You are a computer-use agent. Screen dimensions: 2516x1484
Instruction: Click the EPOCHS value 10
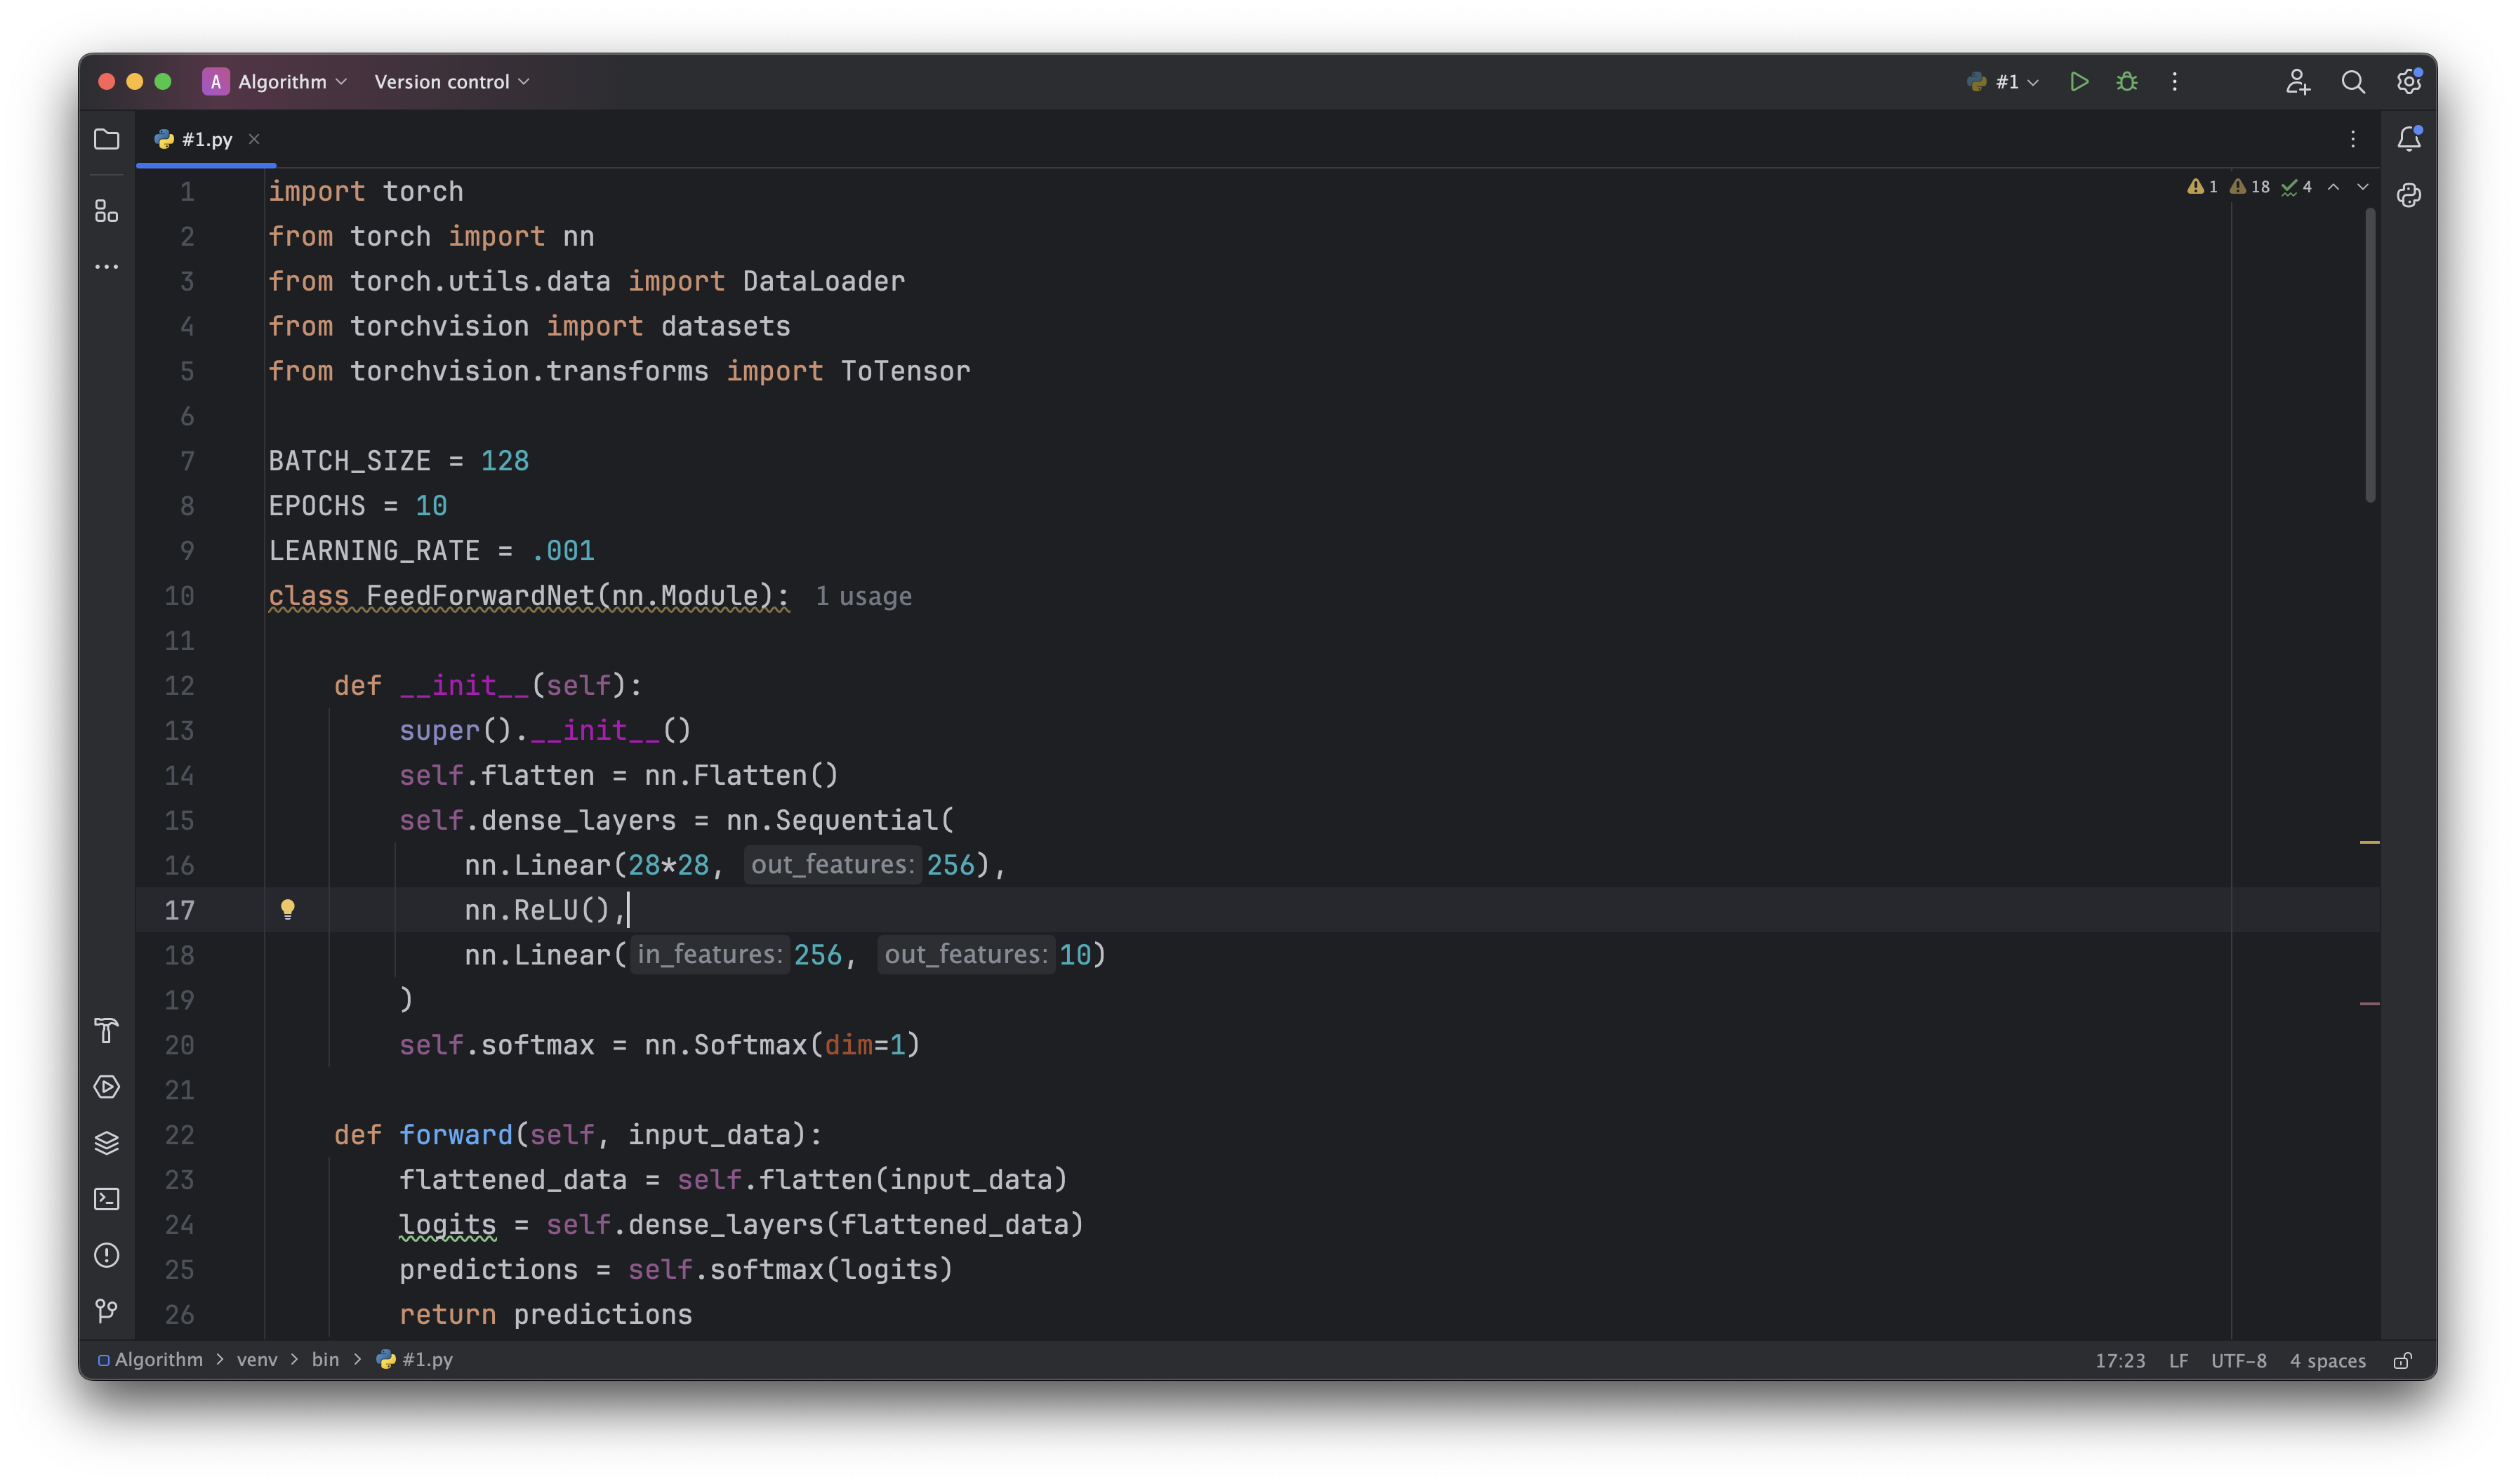(431, 506)
